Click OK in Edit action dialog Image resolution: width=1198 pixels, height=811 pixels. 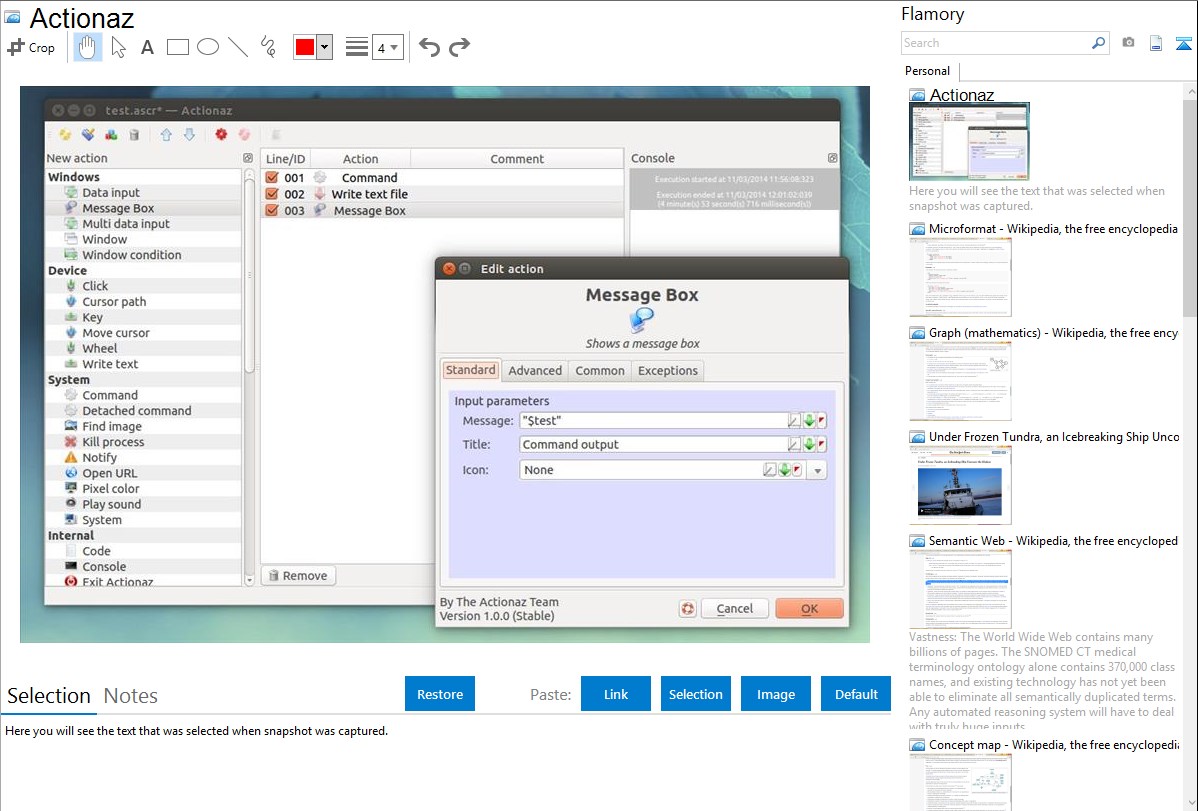pos(809,608)
